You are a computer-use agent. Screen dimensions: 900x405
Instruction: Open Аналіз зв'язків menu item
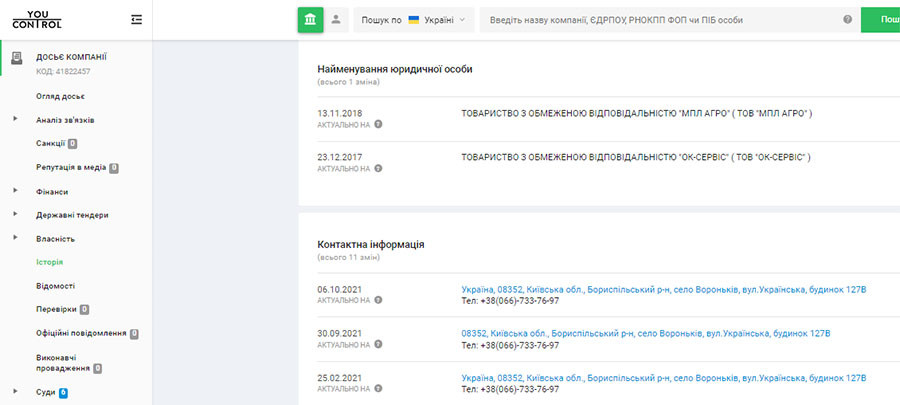(x=65, y=120)
